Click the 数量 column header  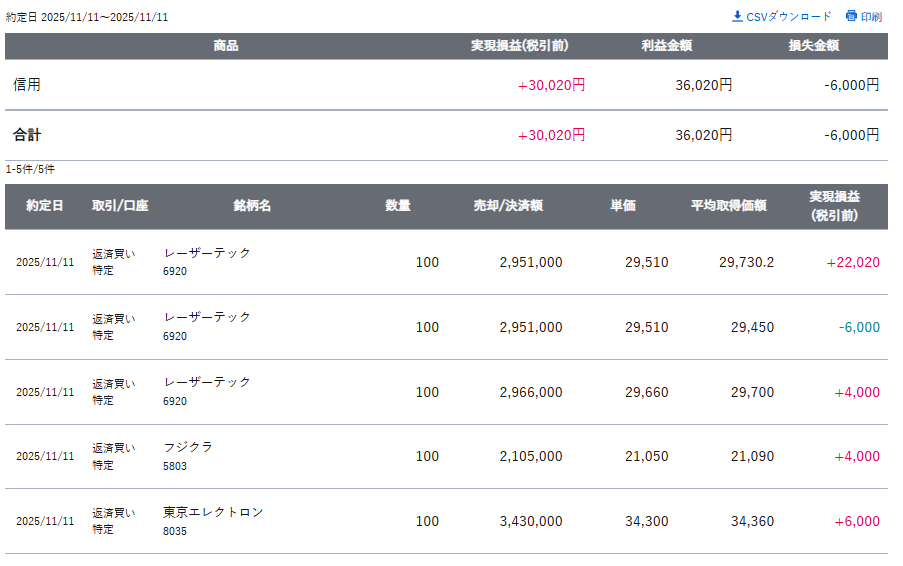(x=398, y=206)
